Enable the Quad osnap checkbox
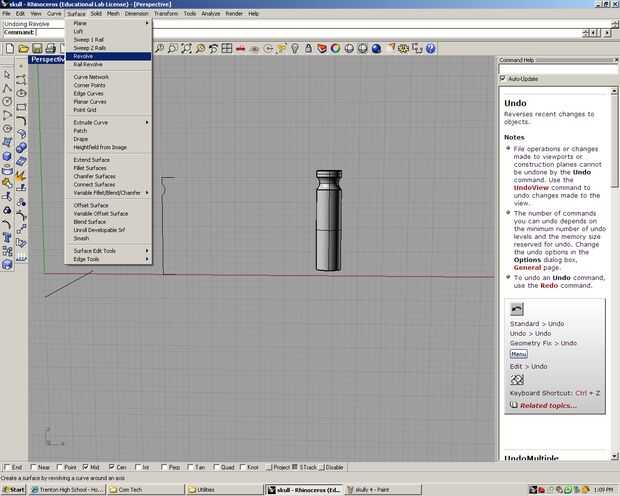Screen dimensions: 620x496 tap(216, 467)
